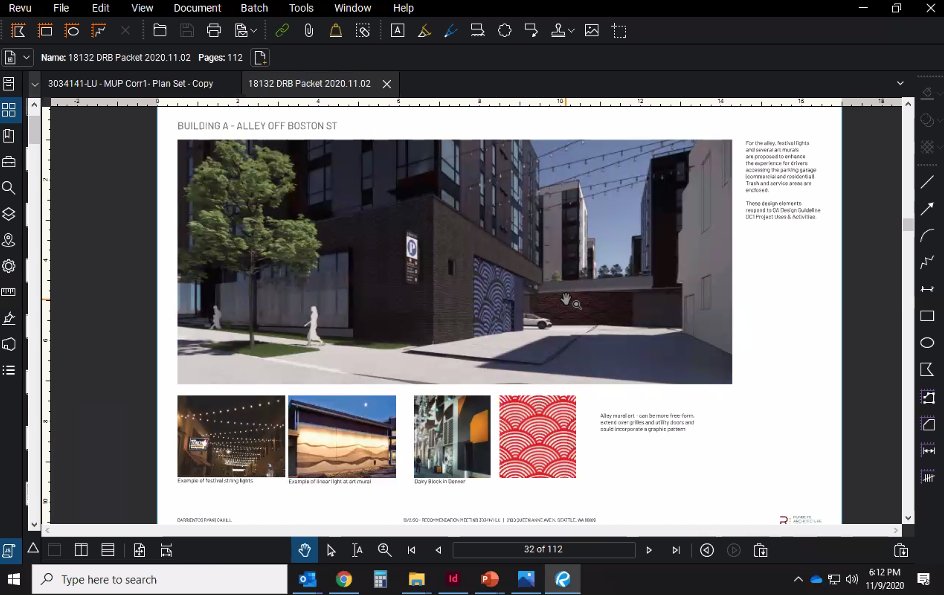Open the Tools menu
The image size is (944, 595).
pos(301,8)
